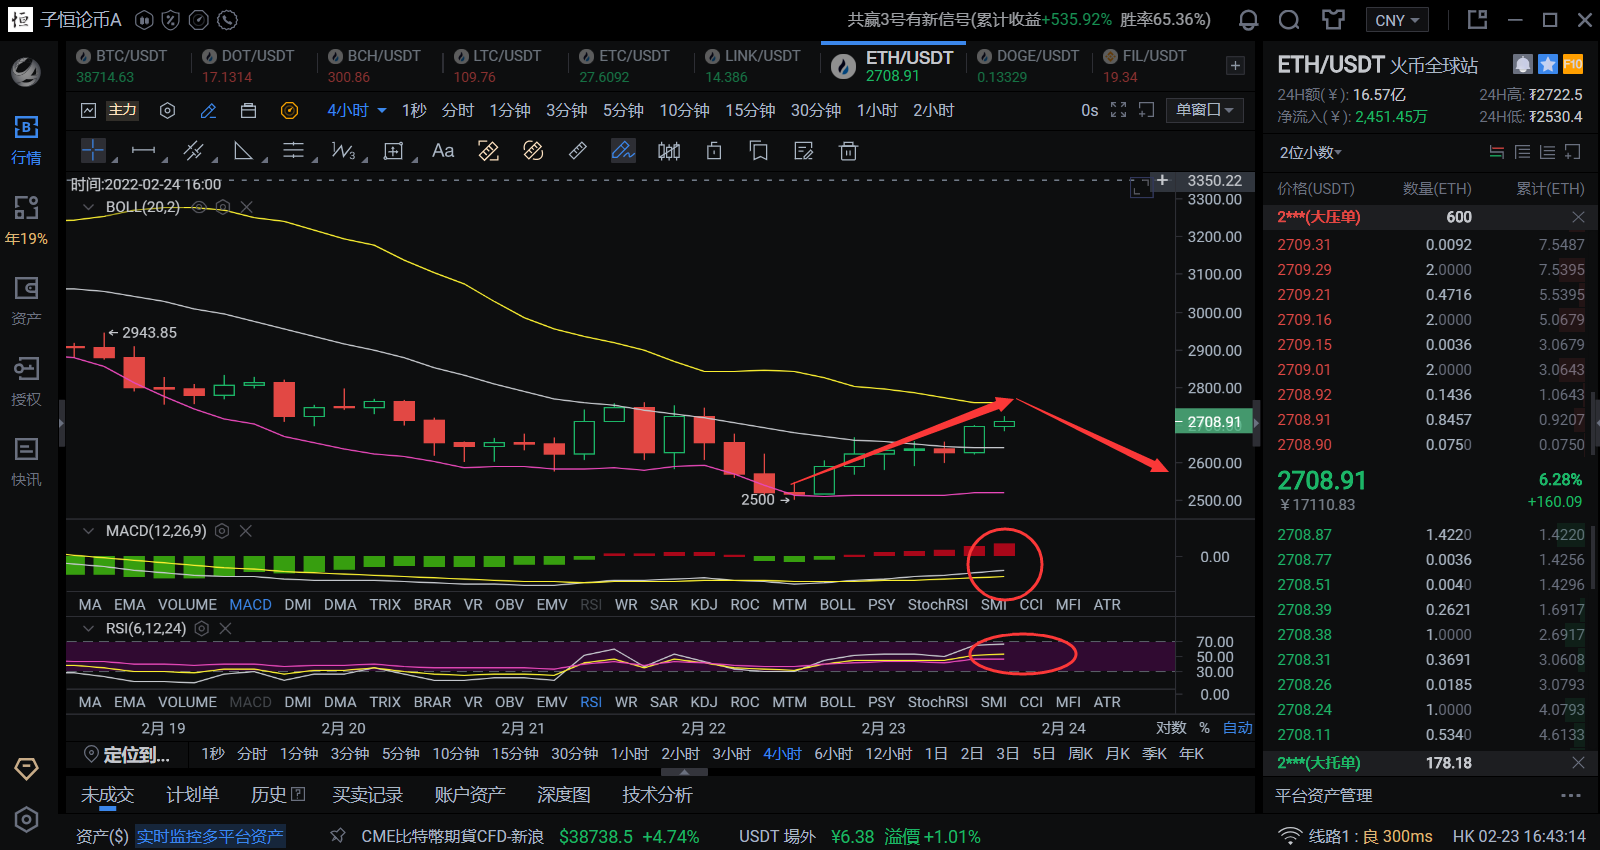Enable 自动 auto scale on chart axis
The image size is (1600, 850).
tap(1238, 728)
